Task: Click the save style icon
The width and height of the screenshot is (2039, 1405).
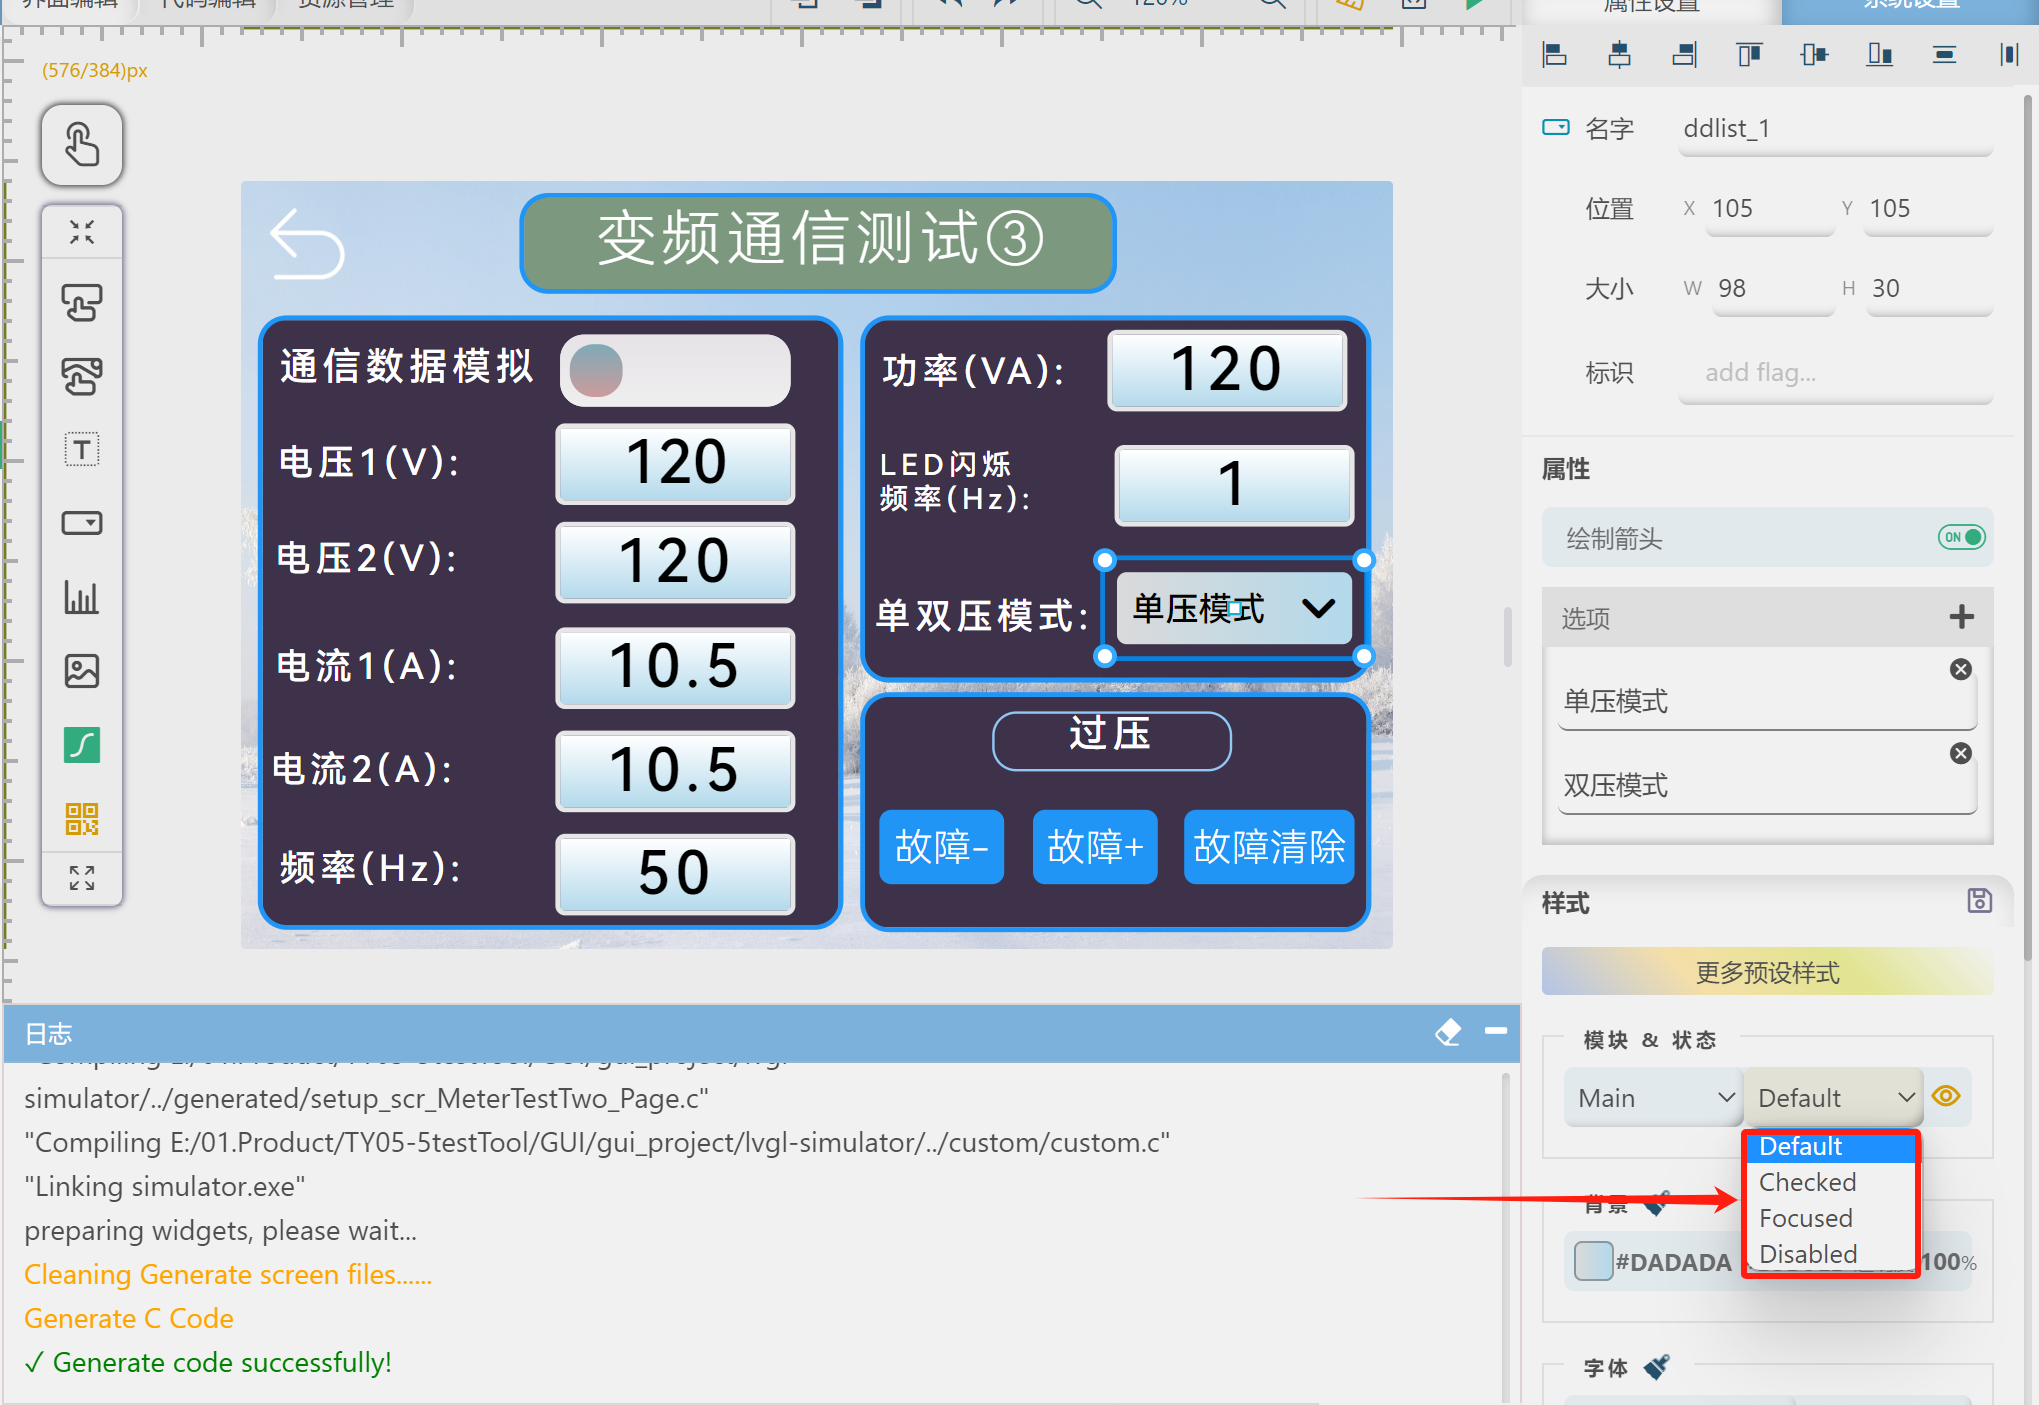Action: [x=1979, y=901]
